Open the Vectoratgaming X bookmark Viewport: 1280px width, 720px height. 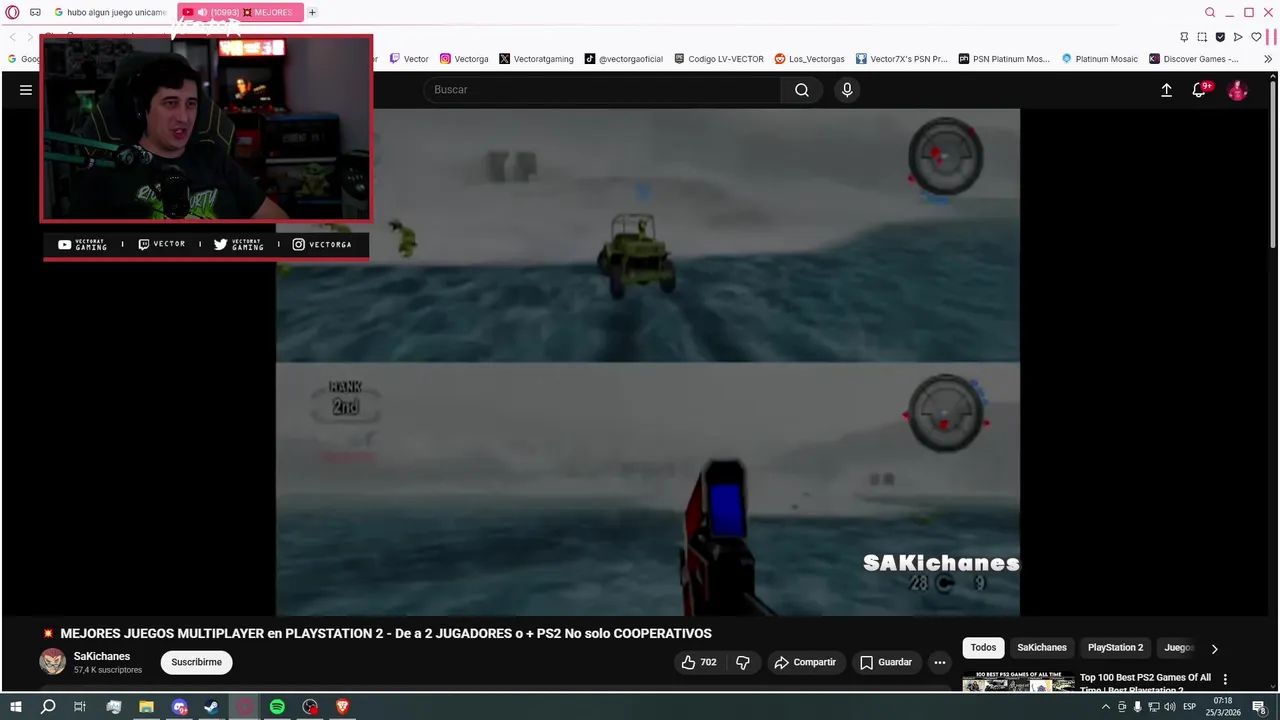click(x=536, y=59)
